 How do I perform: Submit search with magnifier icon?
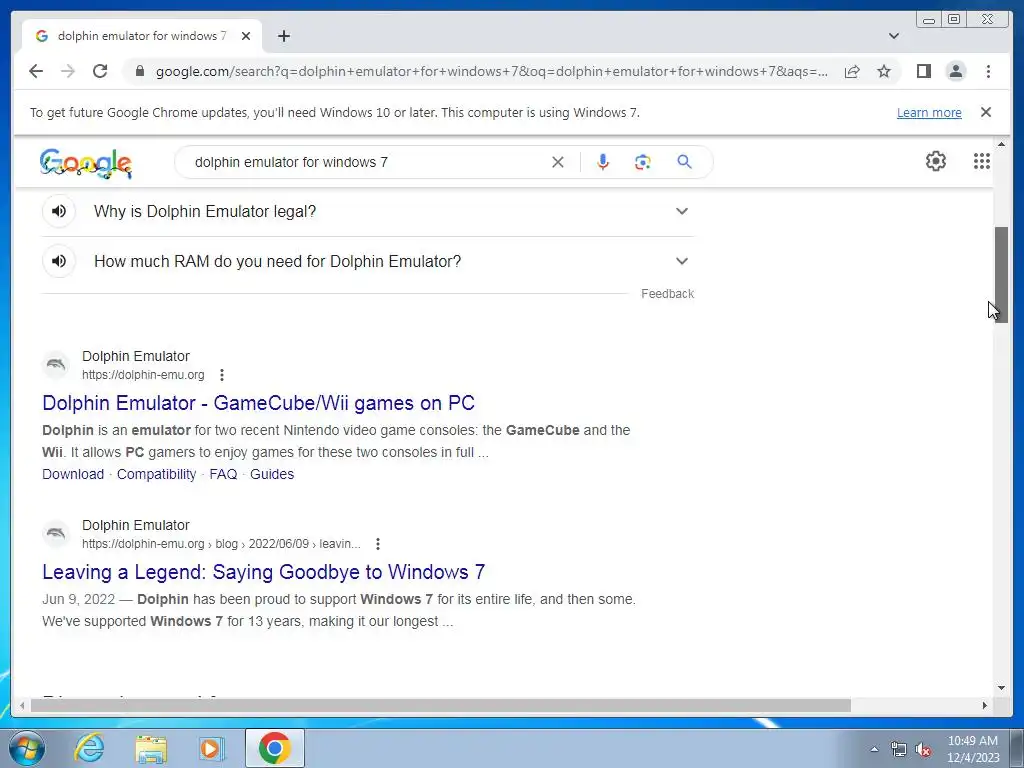point(684,162)
